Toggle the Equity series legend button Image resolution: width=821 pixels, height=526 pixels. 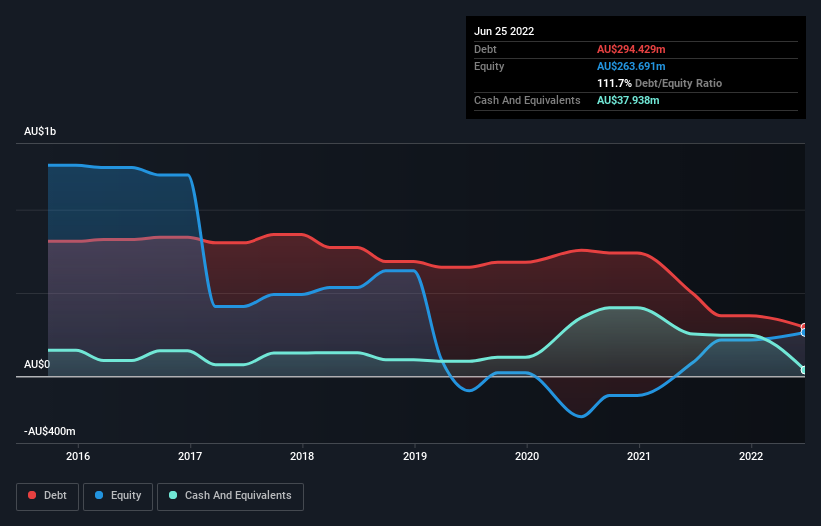pos(118,496)
